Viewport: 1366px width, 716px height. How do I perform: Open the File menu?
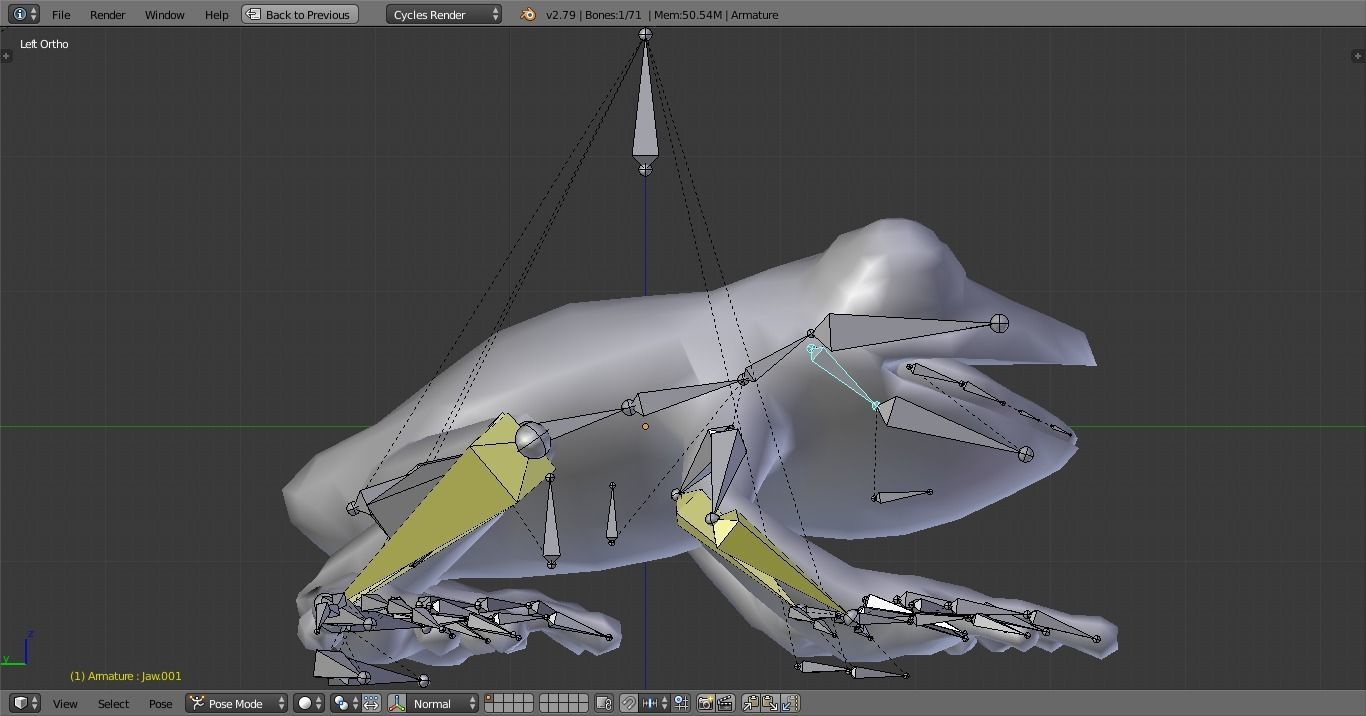point(61,14)
